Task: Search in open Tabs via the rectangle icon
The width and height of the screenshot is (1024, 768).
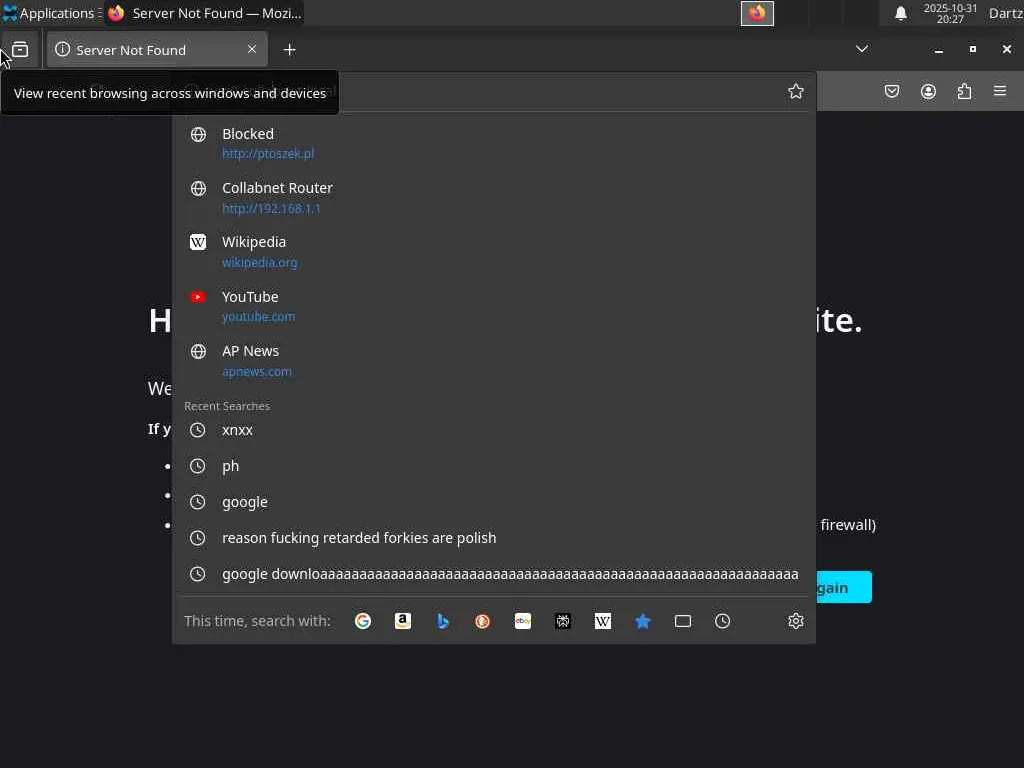Action: tap(682, 621)
